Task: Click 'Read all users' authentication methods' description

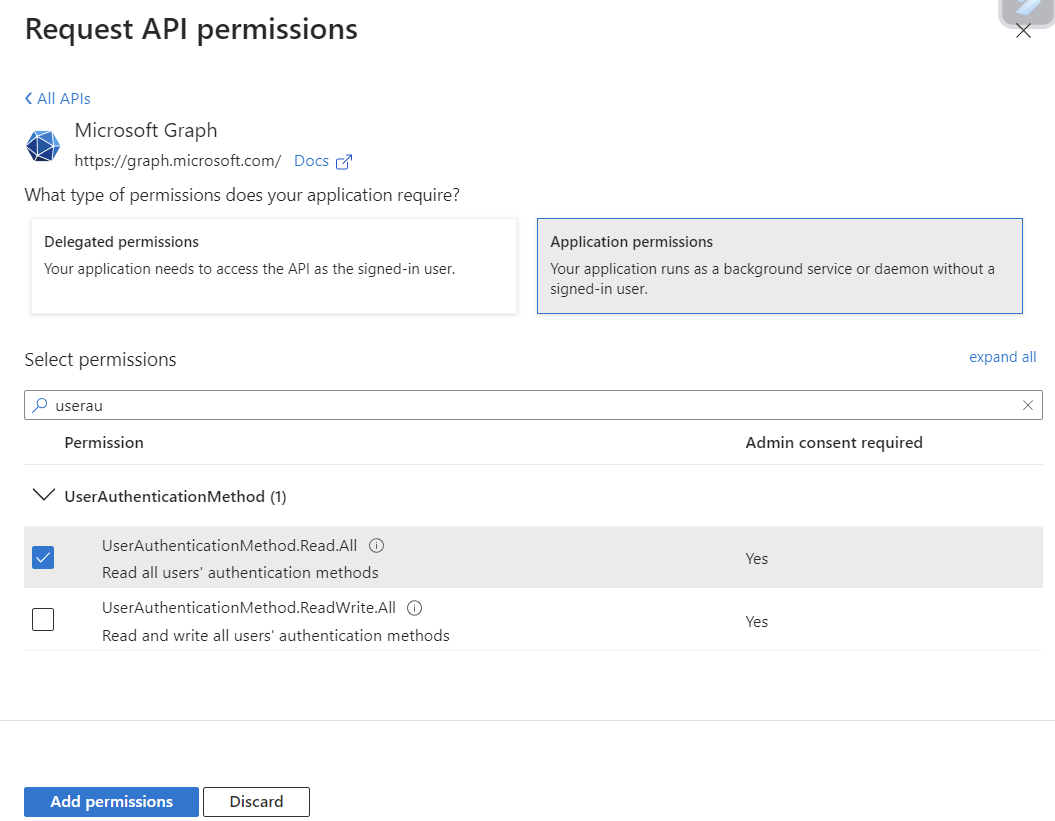Action: tap(240, 573)
